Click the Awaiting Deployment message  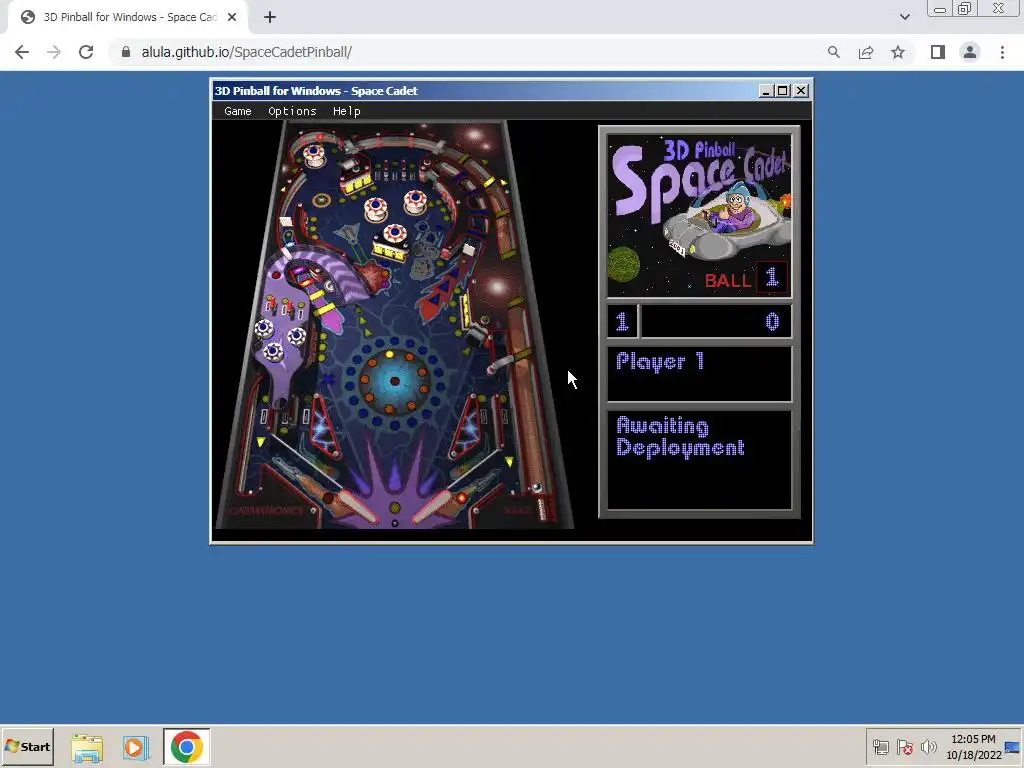pos(680,437)
